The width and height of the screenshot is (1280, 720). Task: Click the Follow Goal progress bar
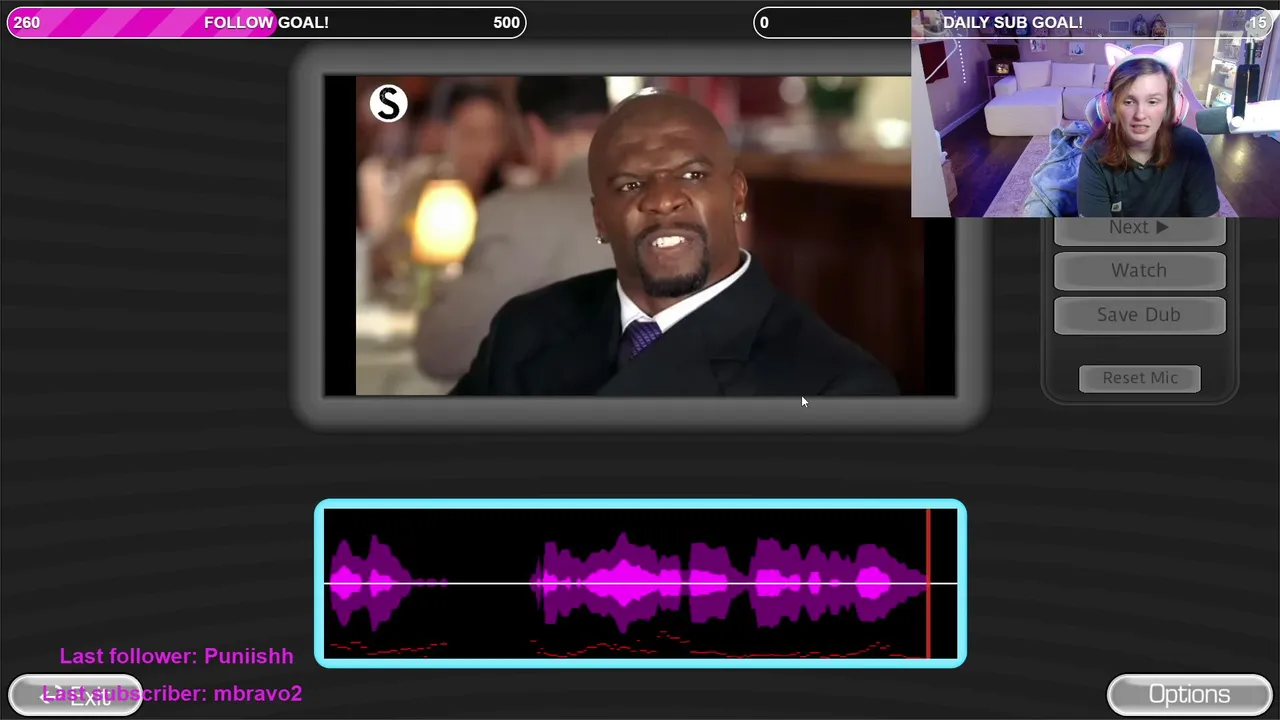pyautogui.click(x=266, y=22)
